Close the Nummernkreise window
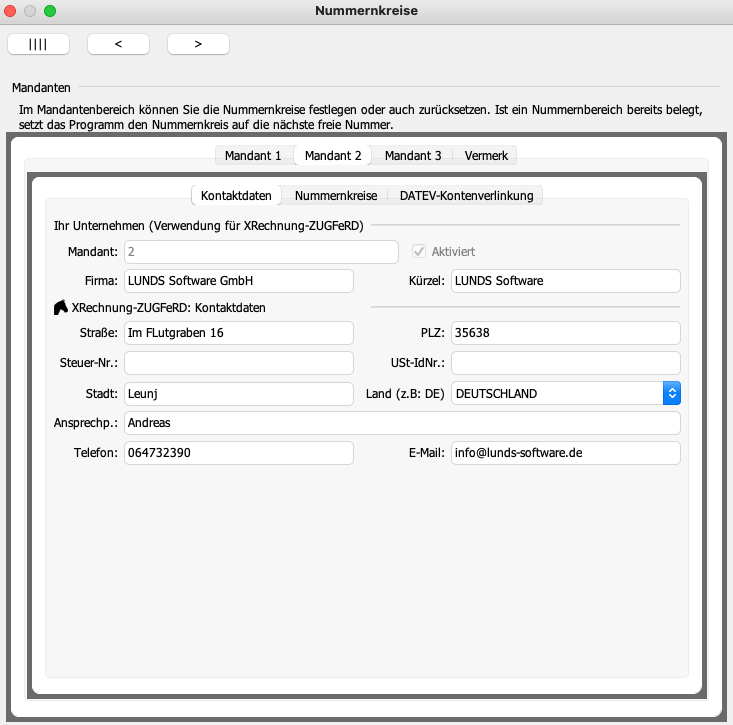This screenshot has height=725, width=733. pos(10,11)
